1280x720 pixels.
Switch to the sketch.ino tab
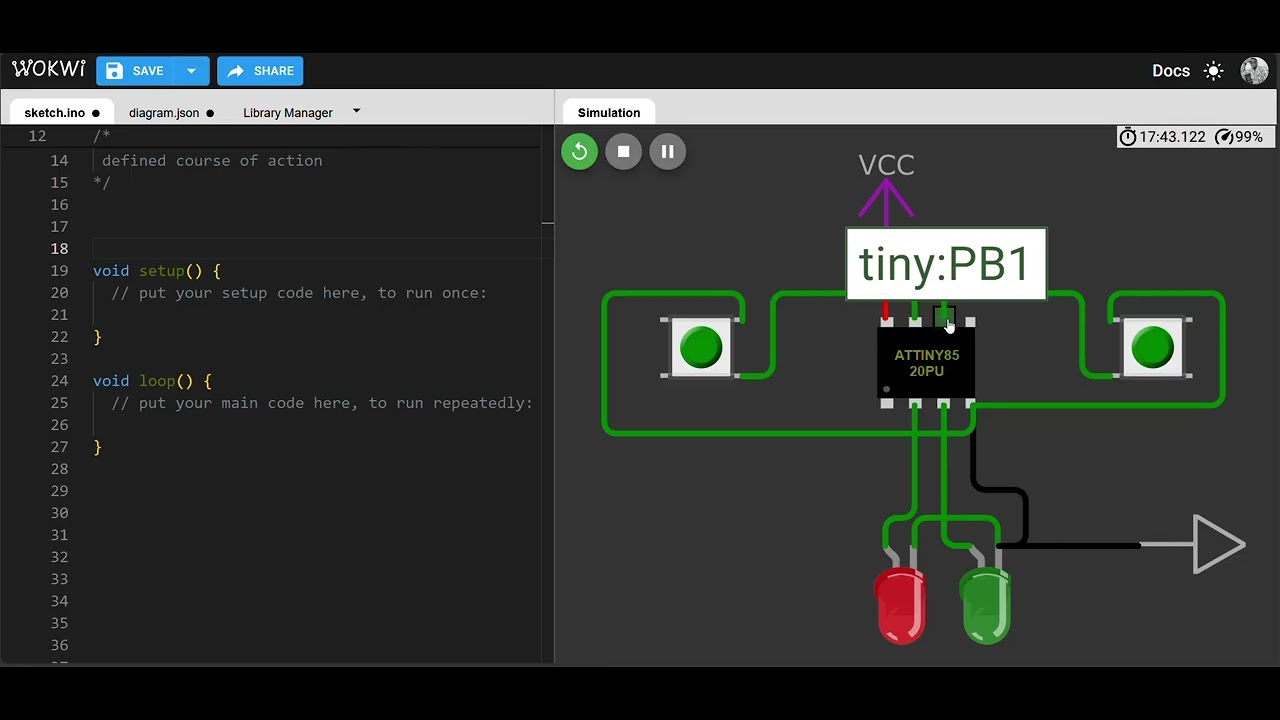coord(62,113)
